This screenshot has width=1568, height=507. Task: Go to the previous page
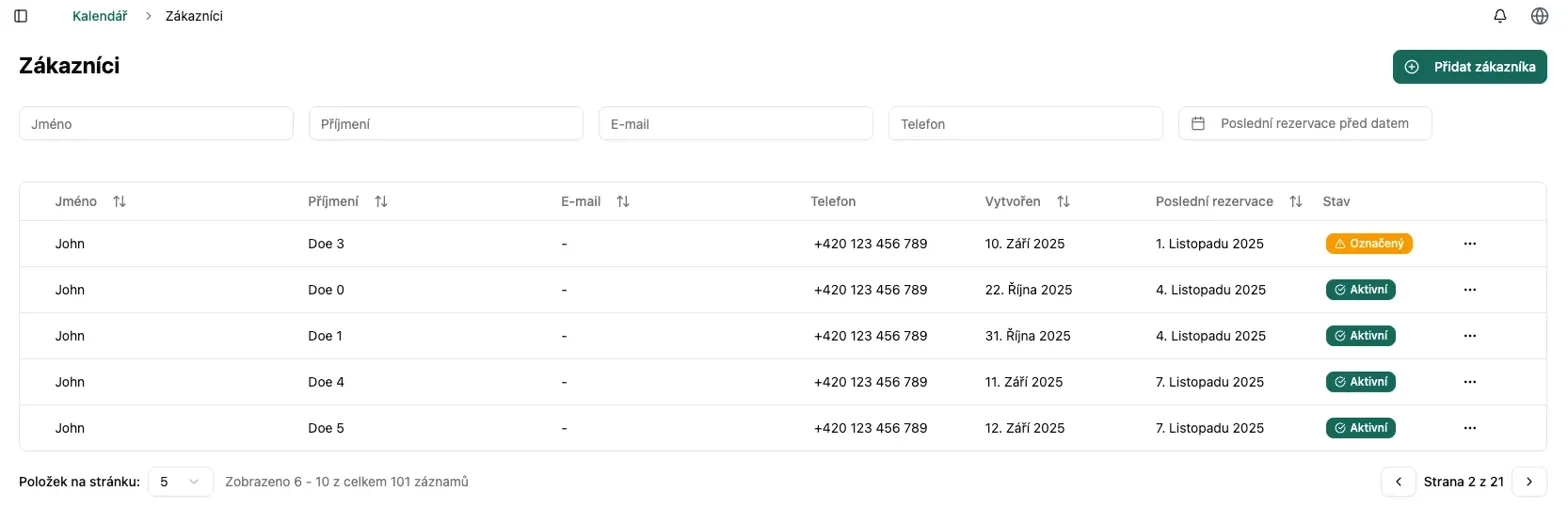(1398, 481)
